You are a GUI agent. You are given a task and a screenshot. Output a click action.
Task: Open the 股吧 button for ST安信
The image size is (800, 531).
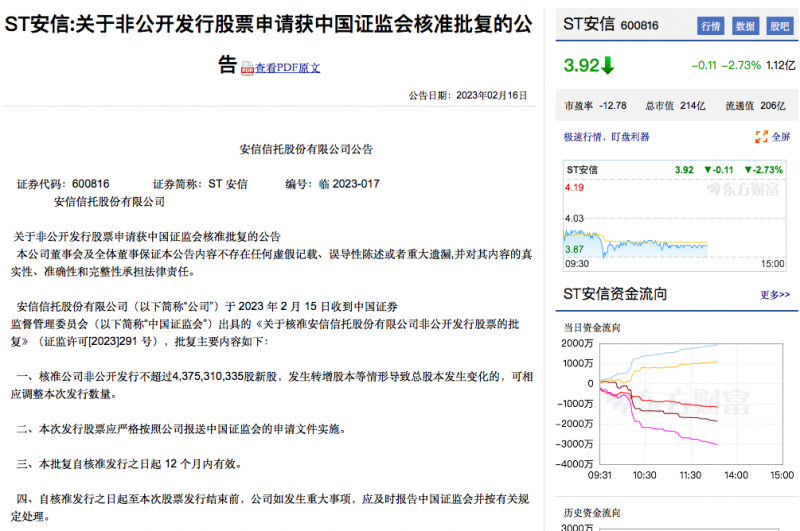pyautogui.click(x=780, y=26)
